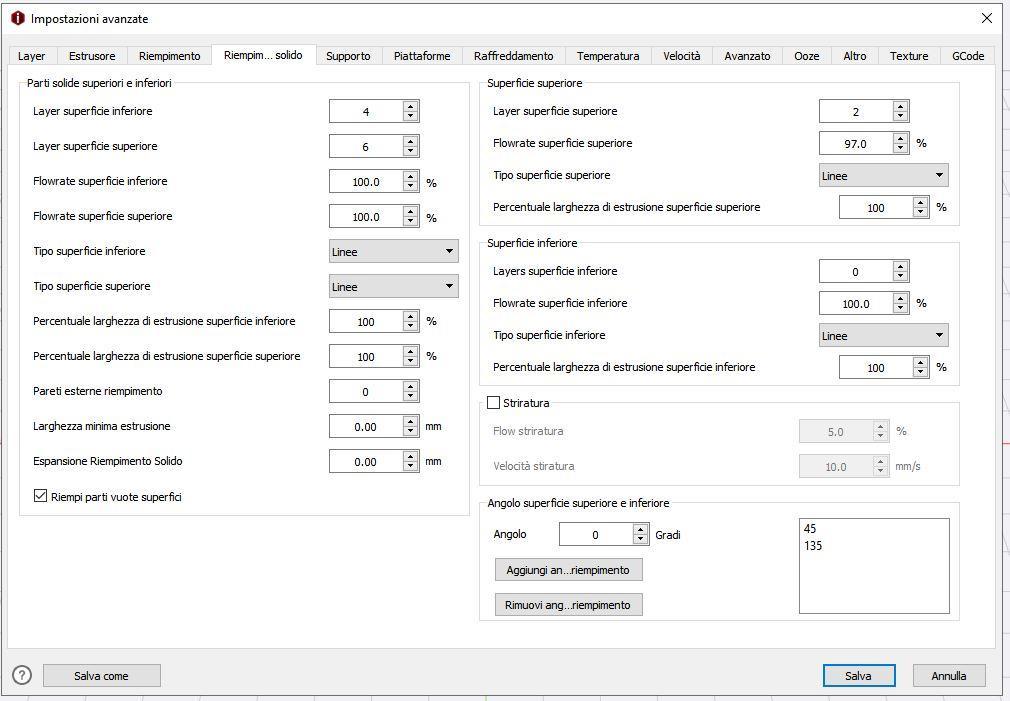
Task: Open Tipo superficie inferiore dropdown in left panel
Action: coord(393,251)
